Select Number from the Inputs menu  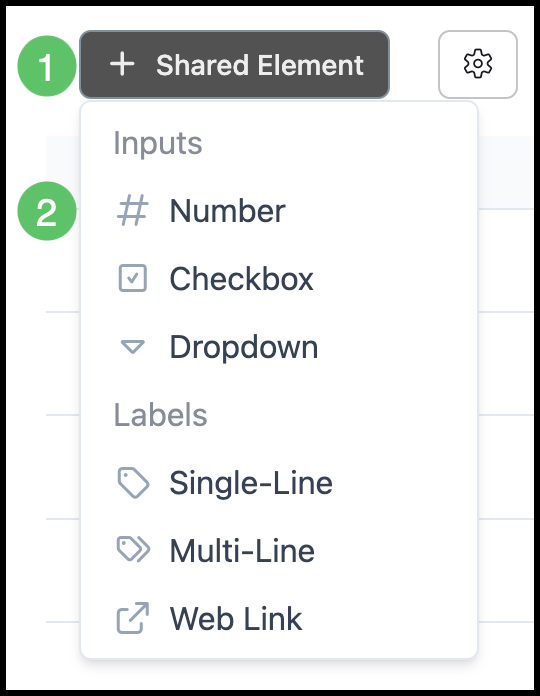click(x=279, y=210)
